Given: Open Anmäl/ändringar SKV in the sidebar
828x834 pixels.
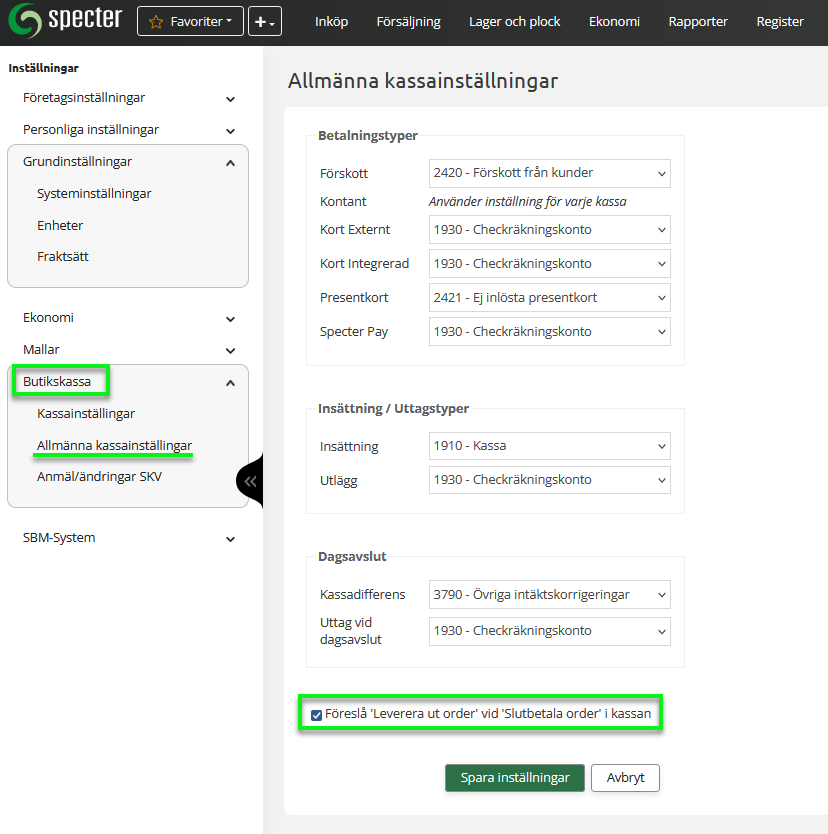Looking at the screenshot, I should click(x=99, y=477).
